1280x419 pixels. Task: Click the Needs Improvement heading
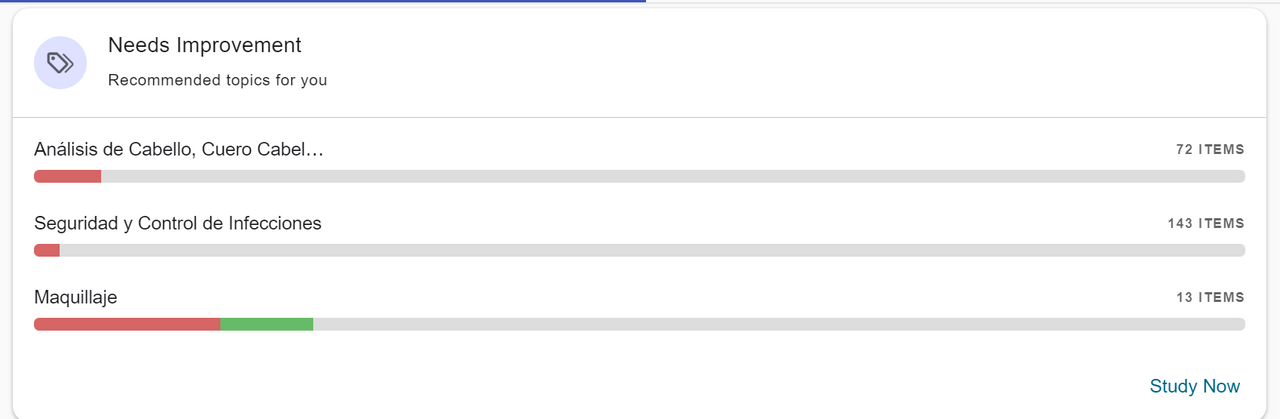pyautogui.click(x=205, y=45)
